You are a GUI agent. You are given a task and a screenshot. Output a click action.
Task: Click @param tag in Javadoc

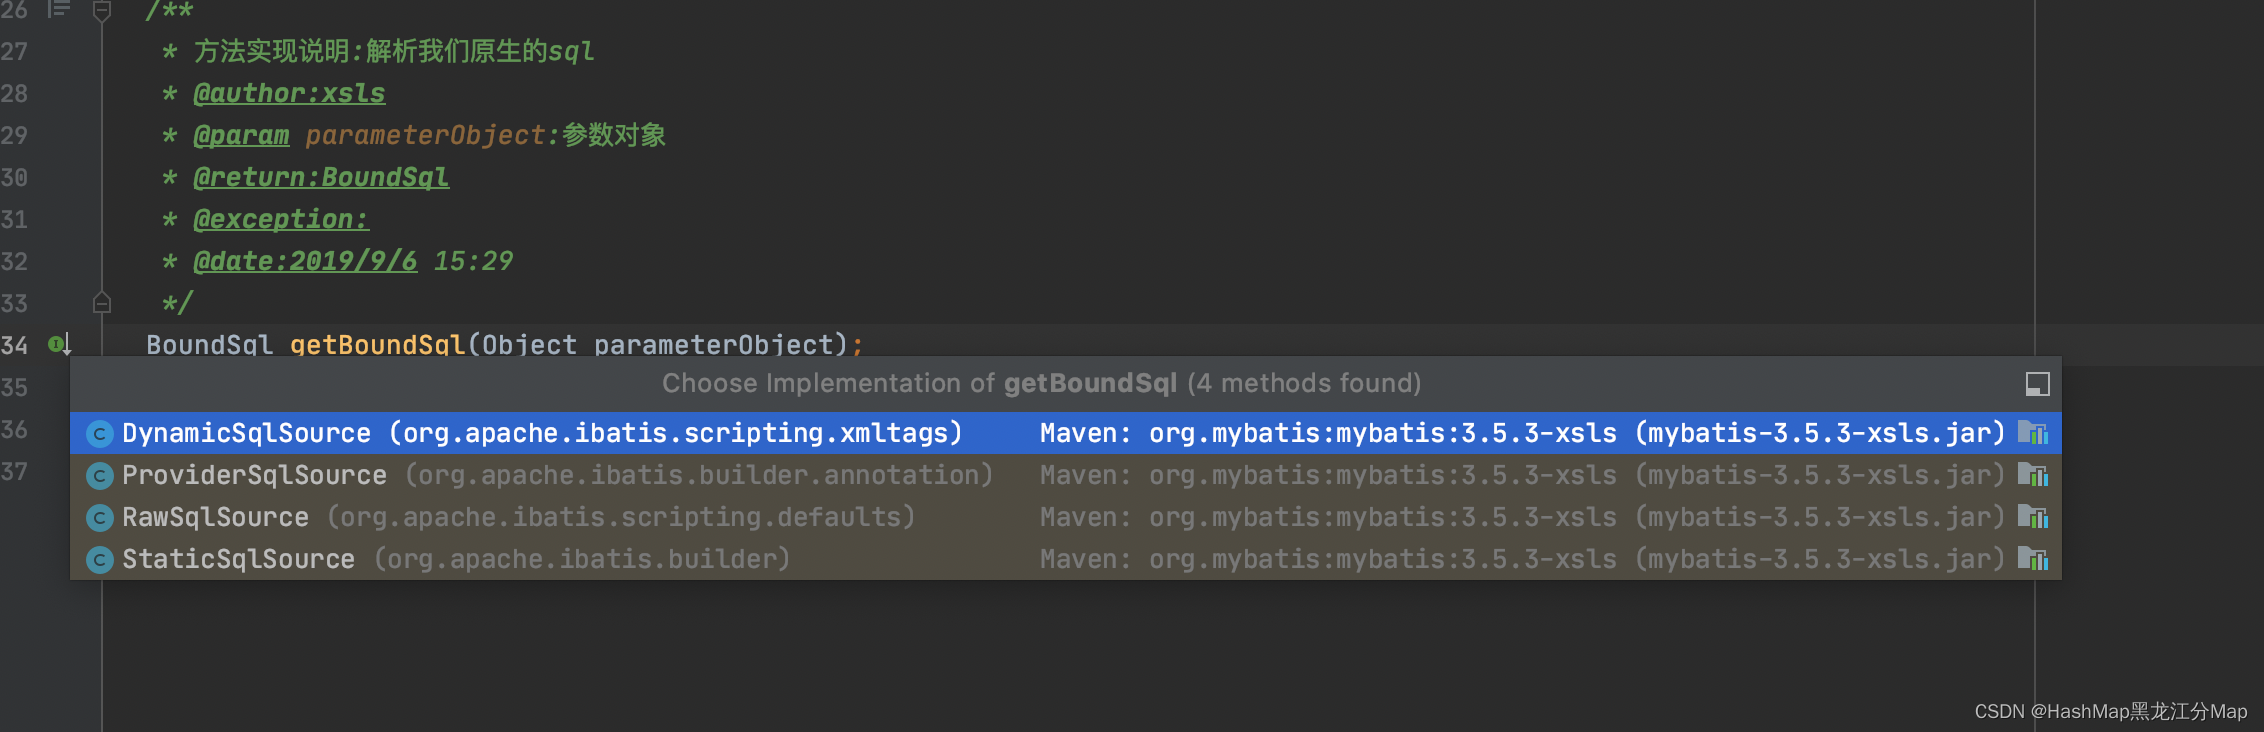[241, 135]
